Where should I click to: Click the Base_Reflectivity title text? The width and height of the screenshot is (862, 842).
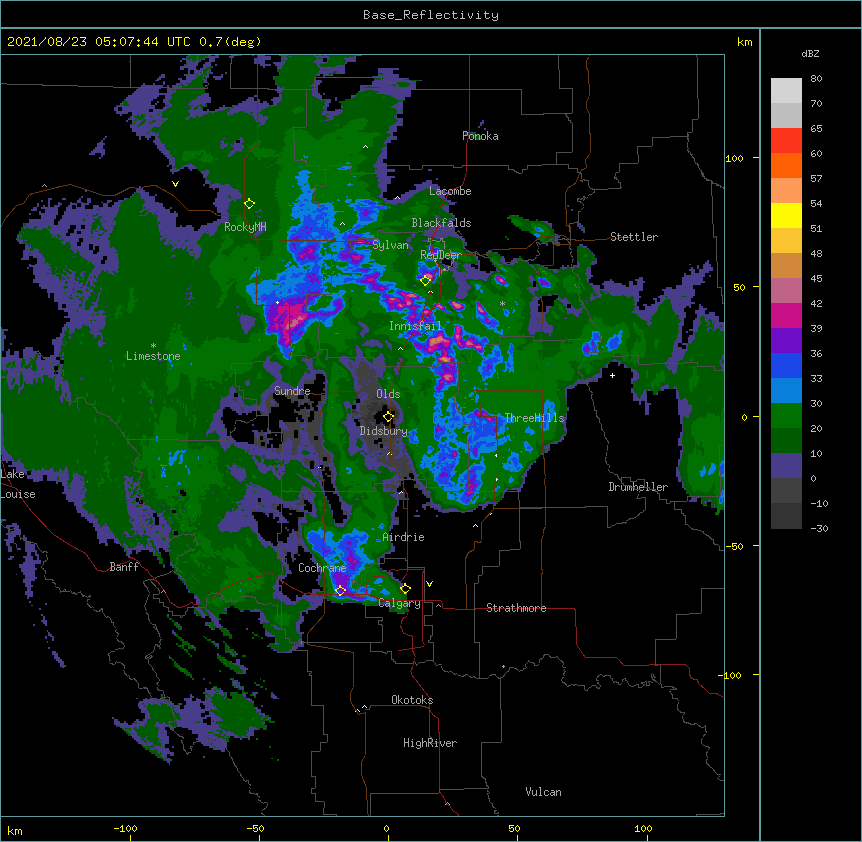point(430,15)
